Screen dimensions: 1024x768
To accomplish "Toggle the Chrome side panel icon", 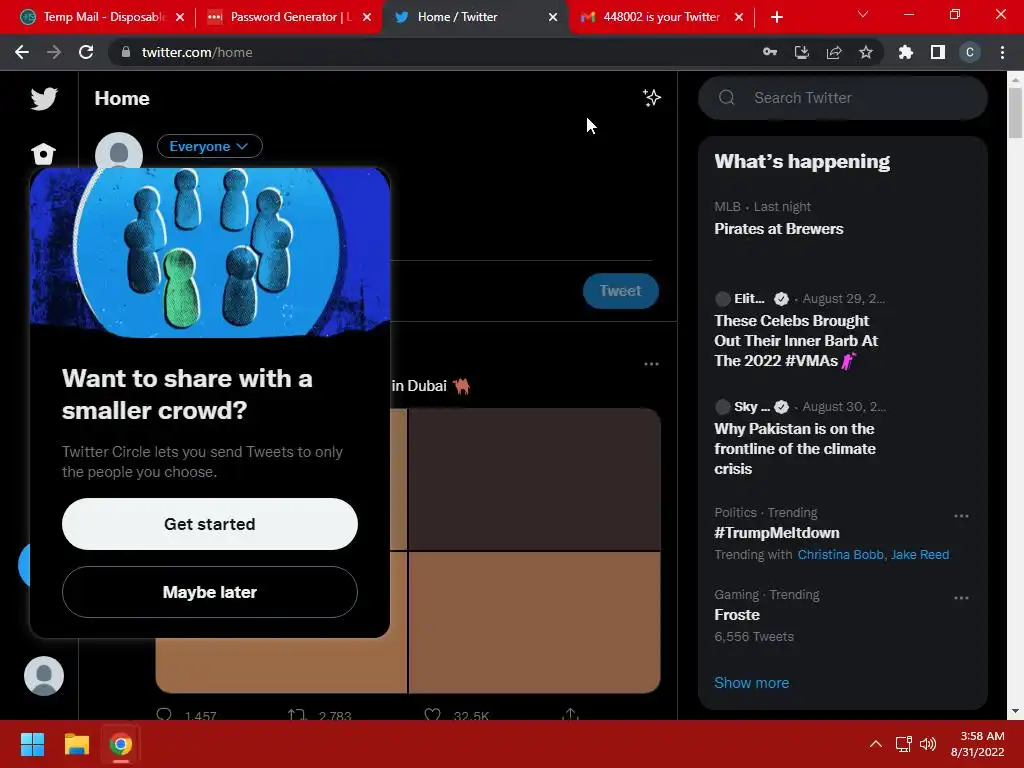I will pos(938,52).
